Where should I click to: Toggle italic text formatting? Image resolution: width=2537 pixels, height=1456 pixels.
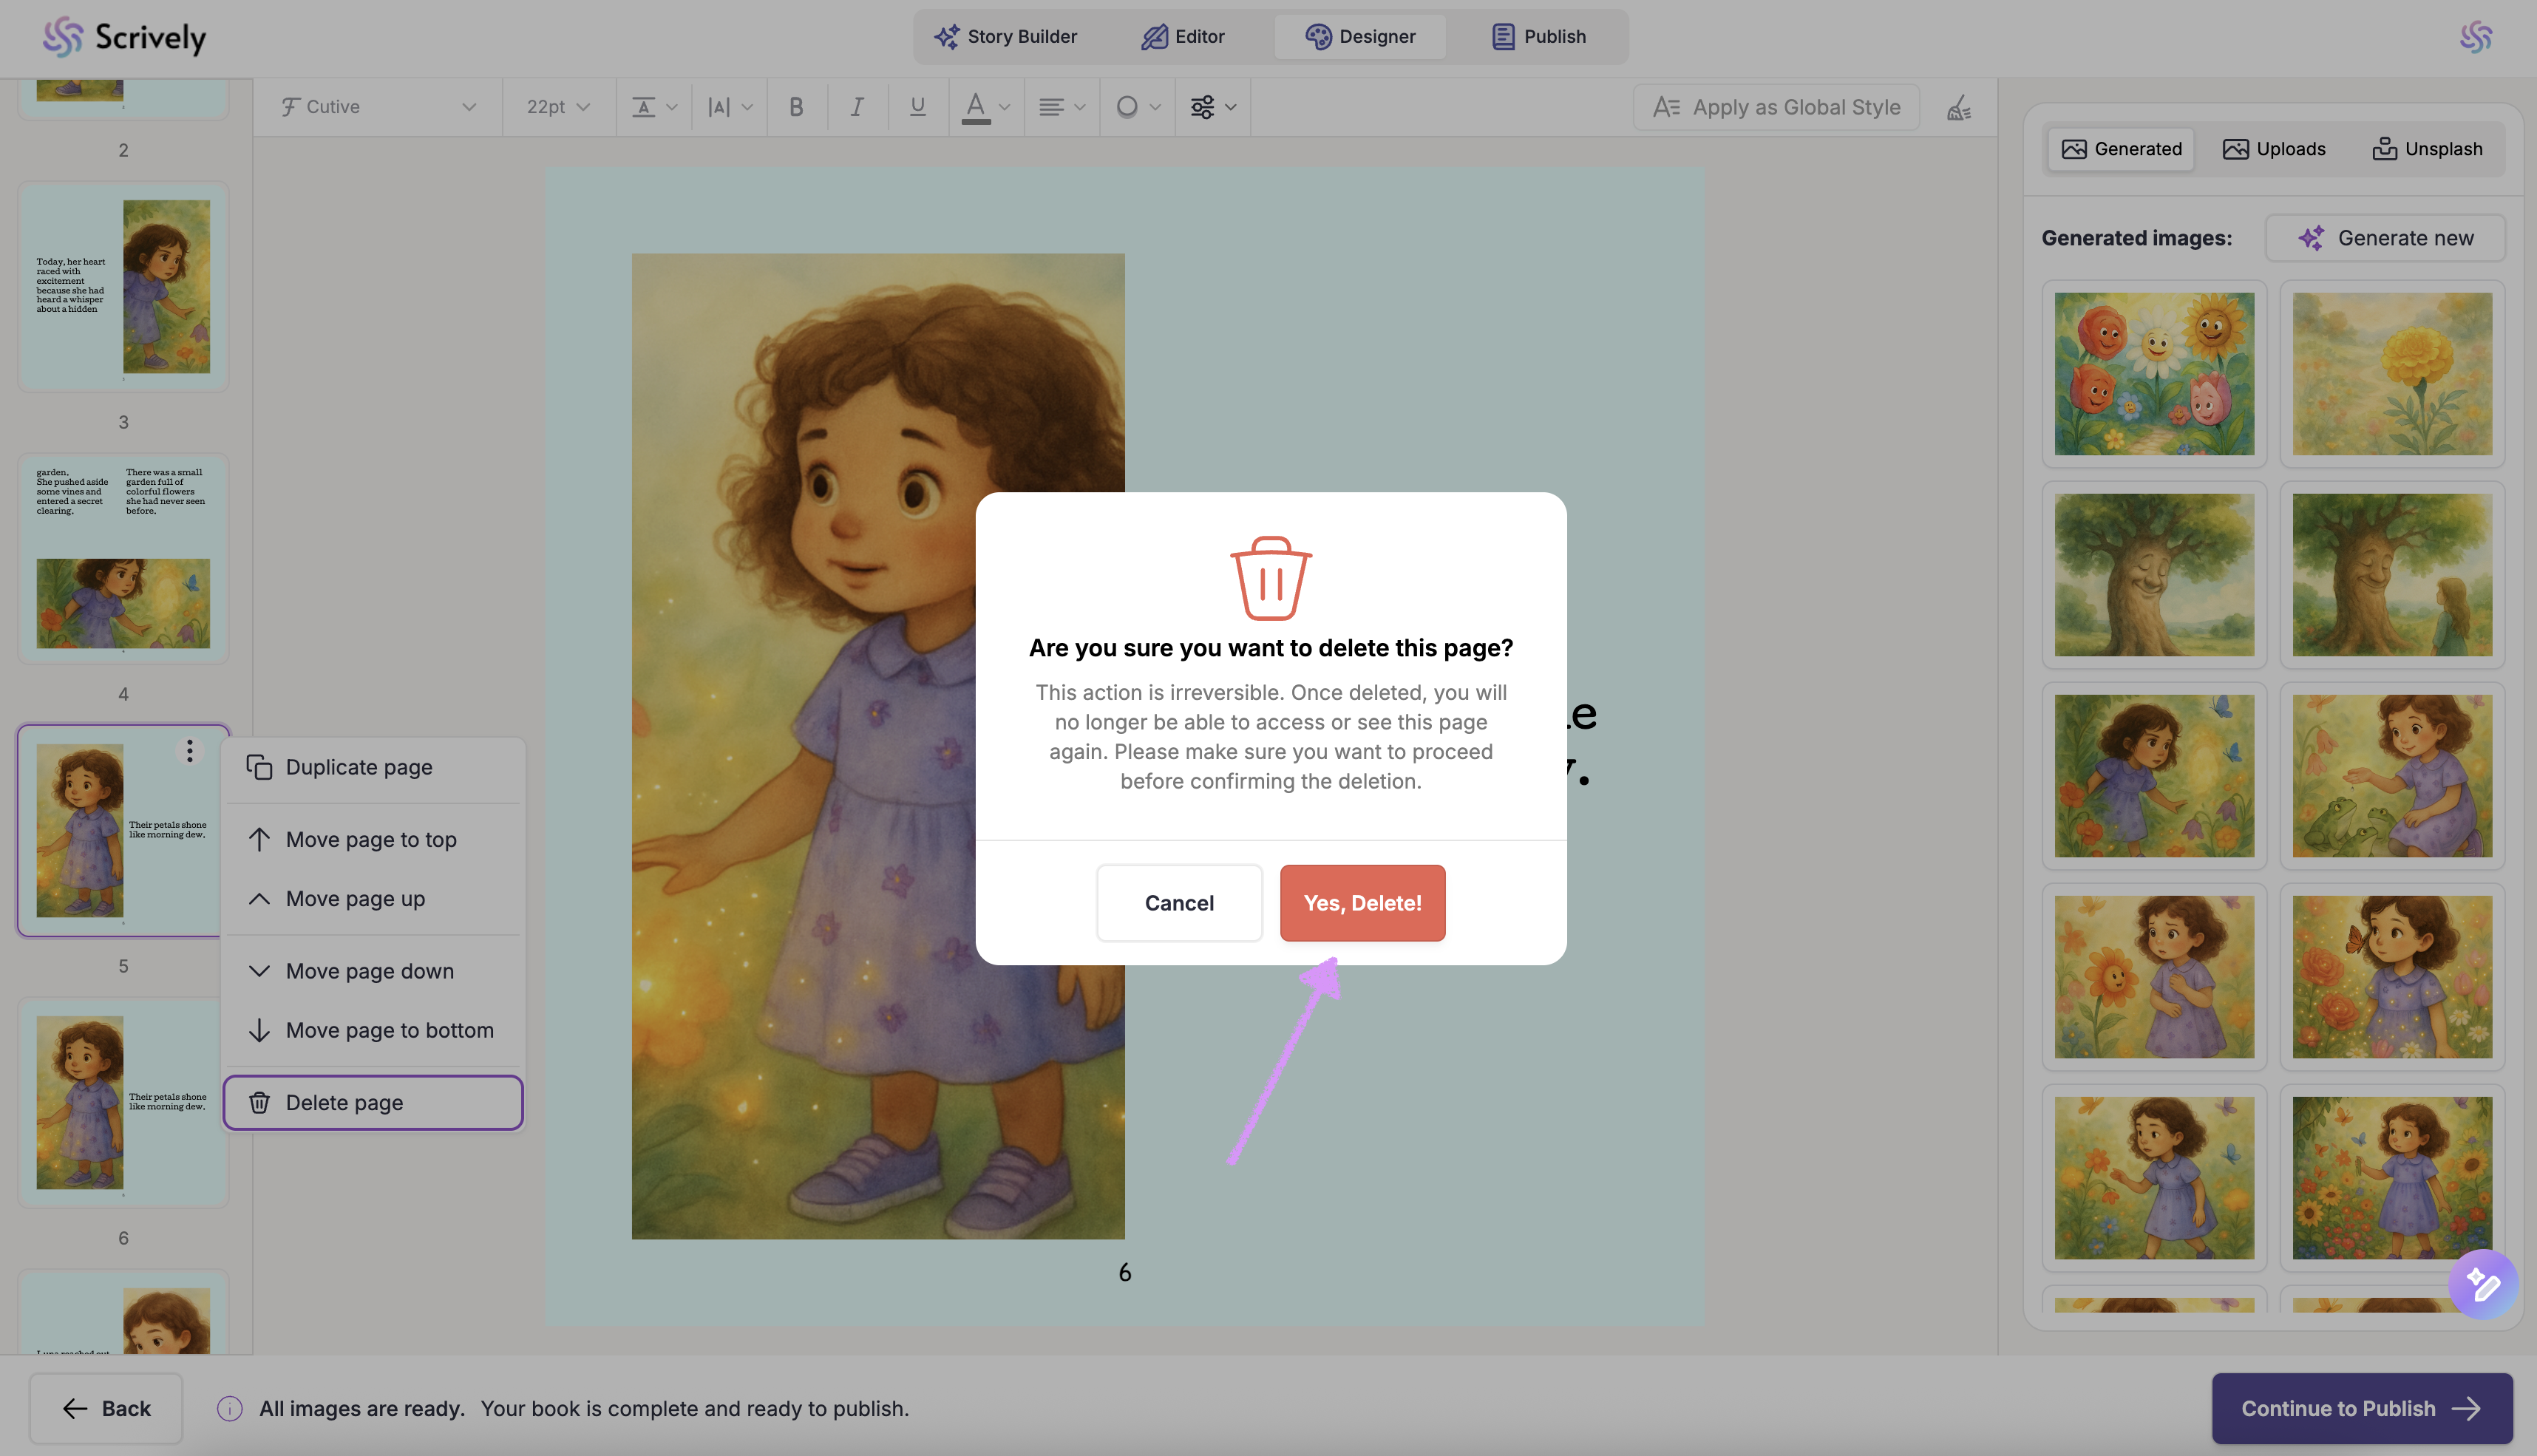[x=857, y=107]
